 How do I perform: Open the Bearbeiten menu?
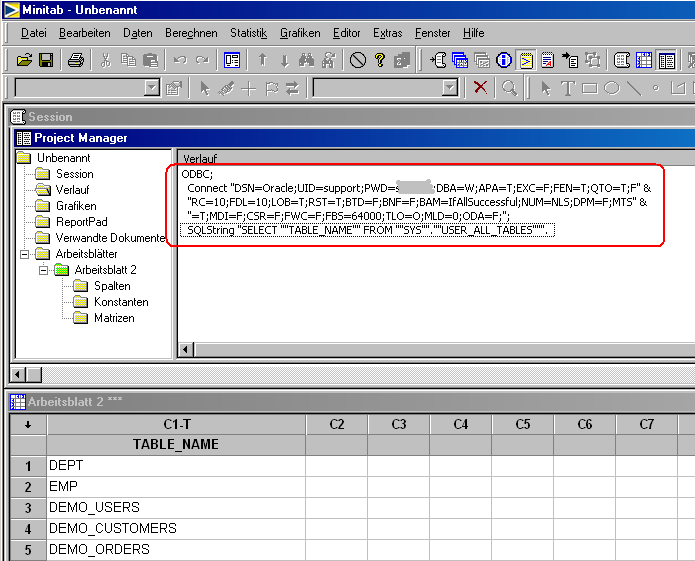click(85, 33)
